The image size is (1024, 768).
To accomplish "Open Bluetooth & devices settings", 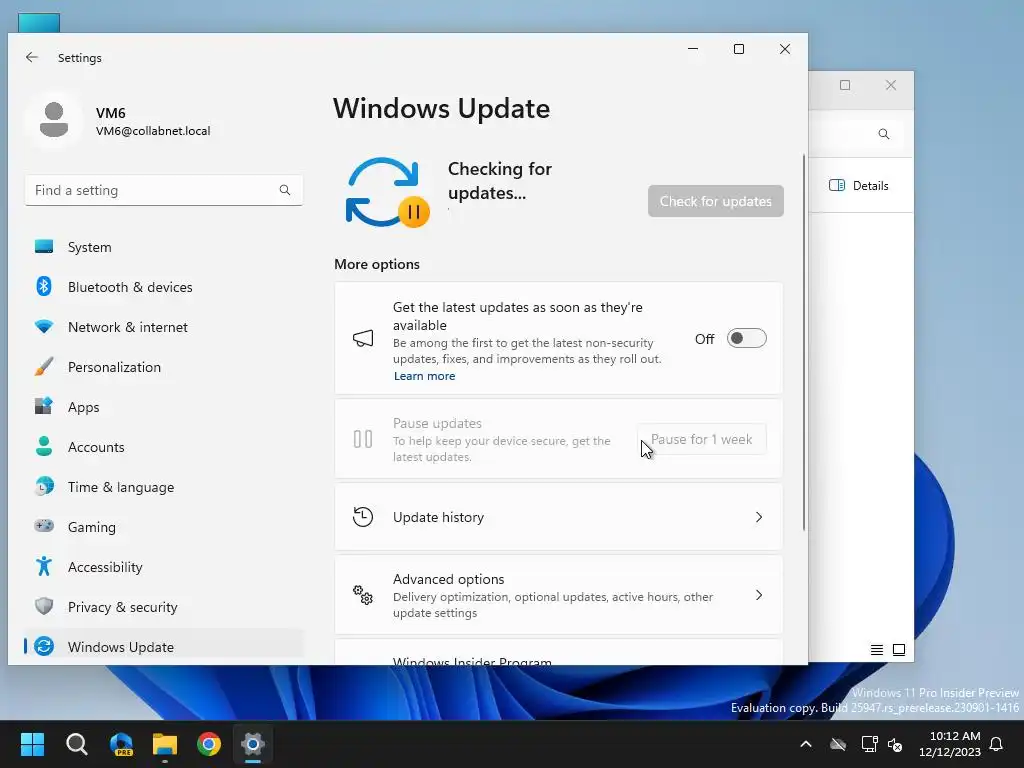I will (163, 287).
